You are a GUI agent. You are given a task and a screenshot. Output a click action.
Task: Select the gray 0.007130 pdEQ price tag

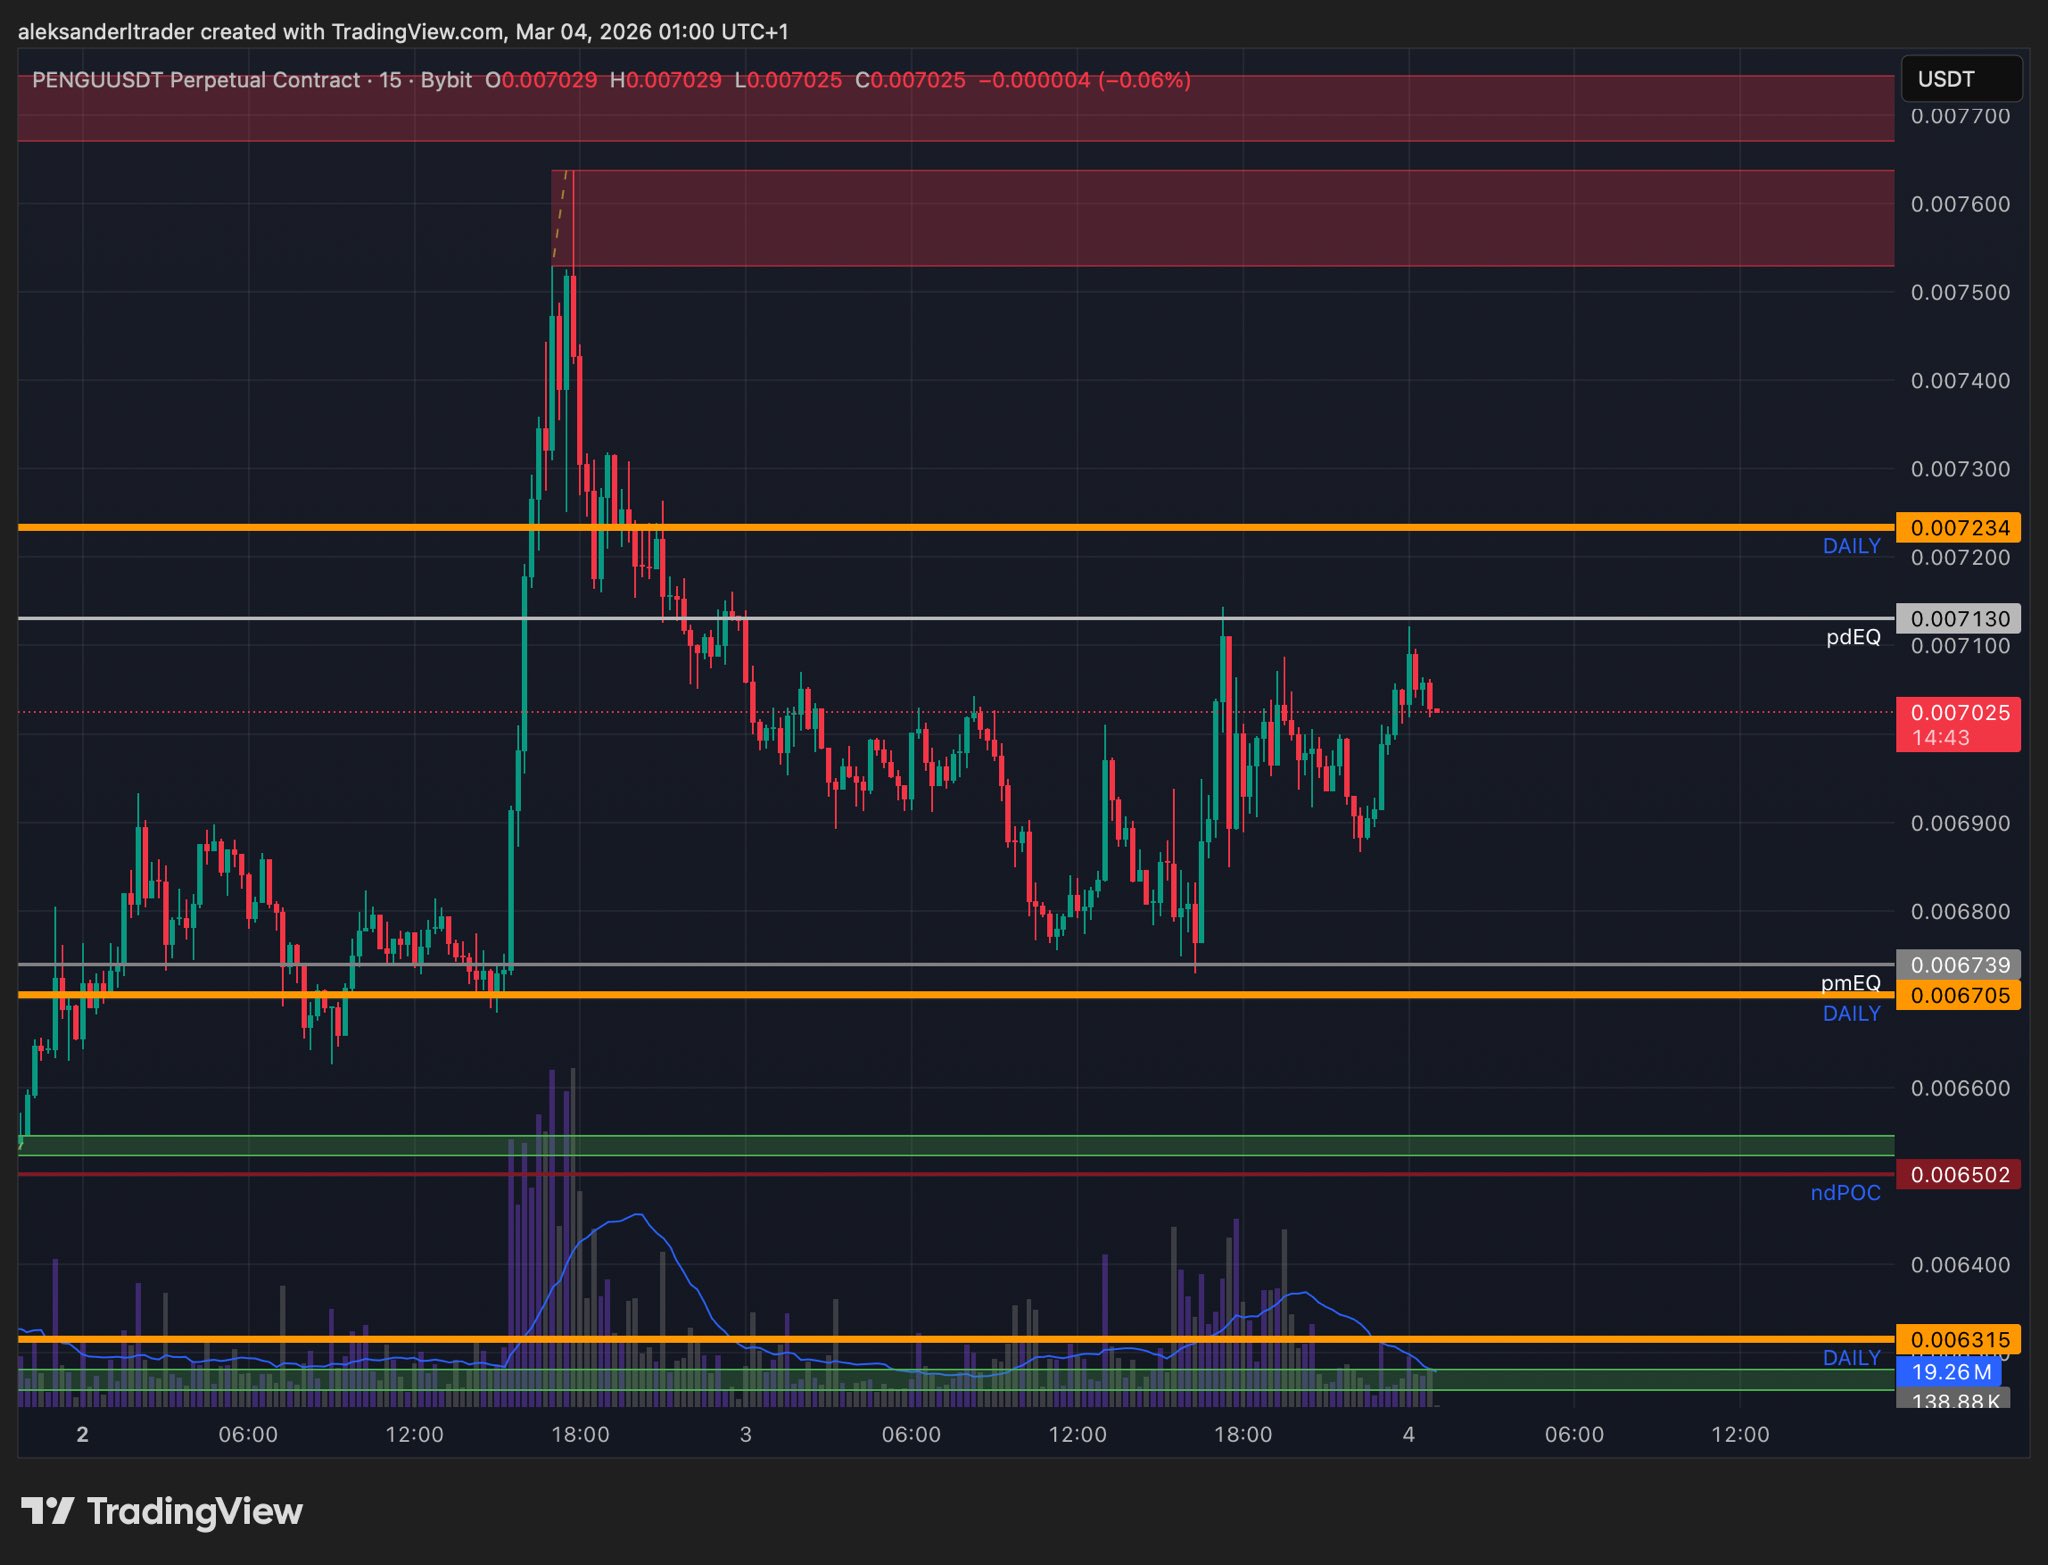1958,619
